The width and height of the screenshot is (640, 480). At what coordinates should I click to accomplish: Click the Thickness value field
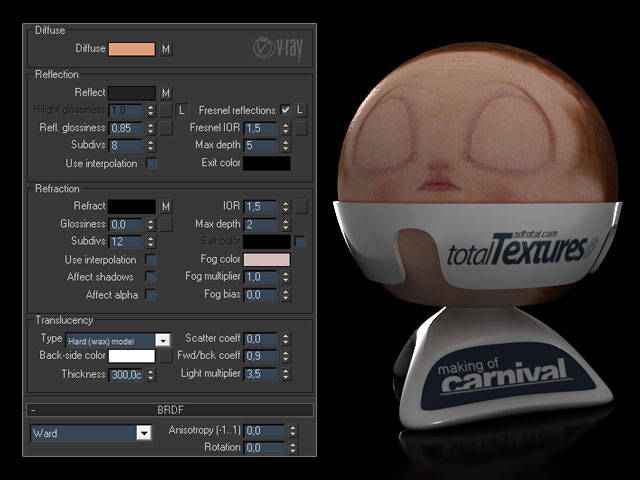coord(125,375)
